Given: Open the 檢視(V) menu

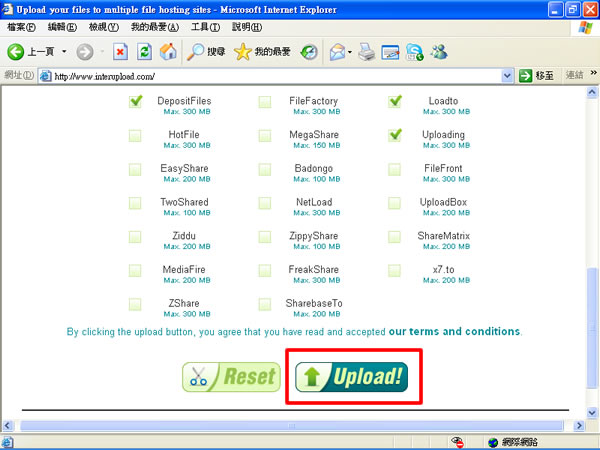Looking at the screenshot, I should point(104,27).
